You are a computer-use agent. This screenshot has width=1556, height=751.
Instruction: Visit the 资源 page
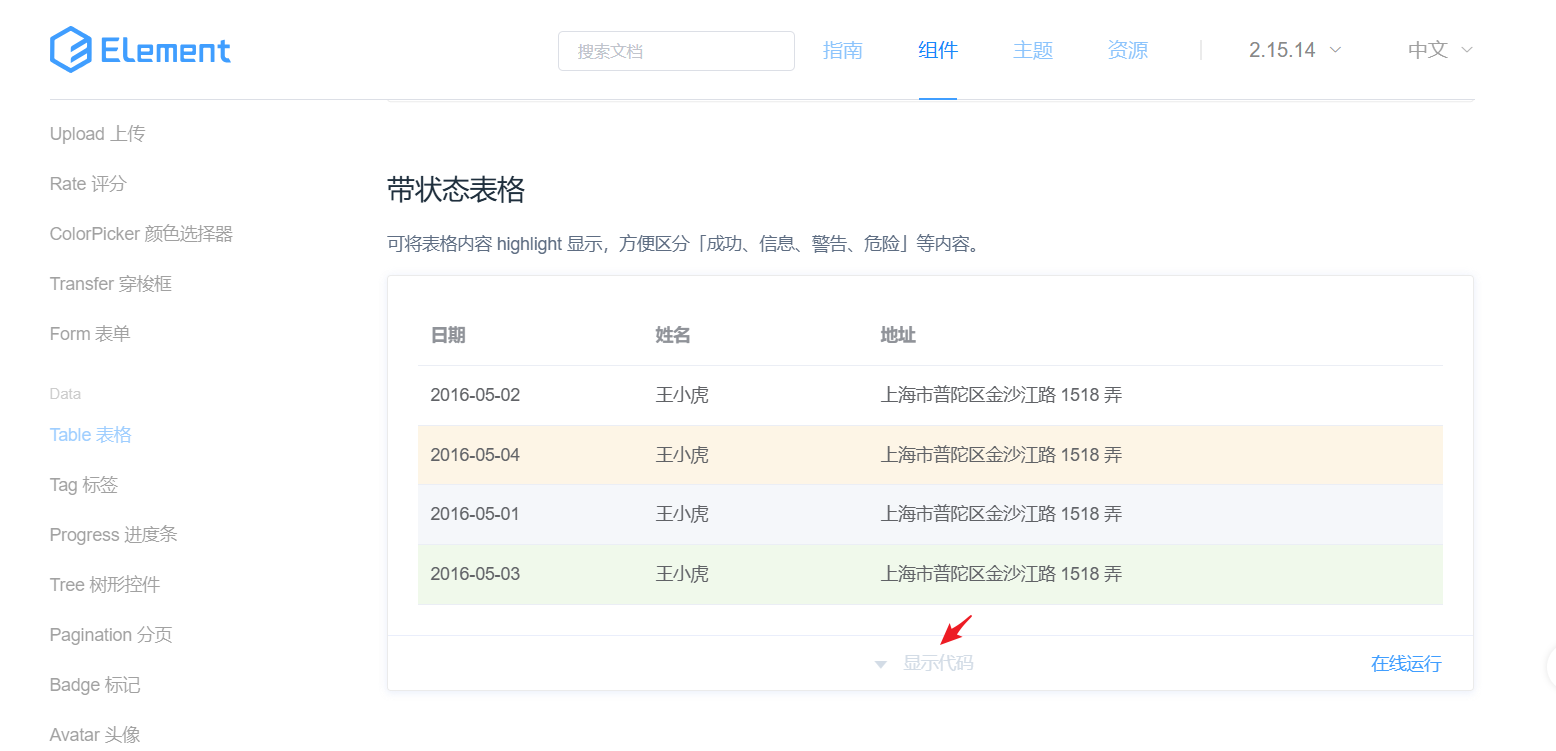tap(1127, 49)
